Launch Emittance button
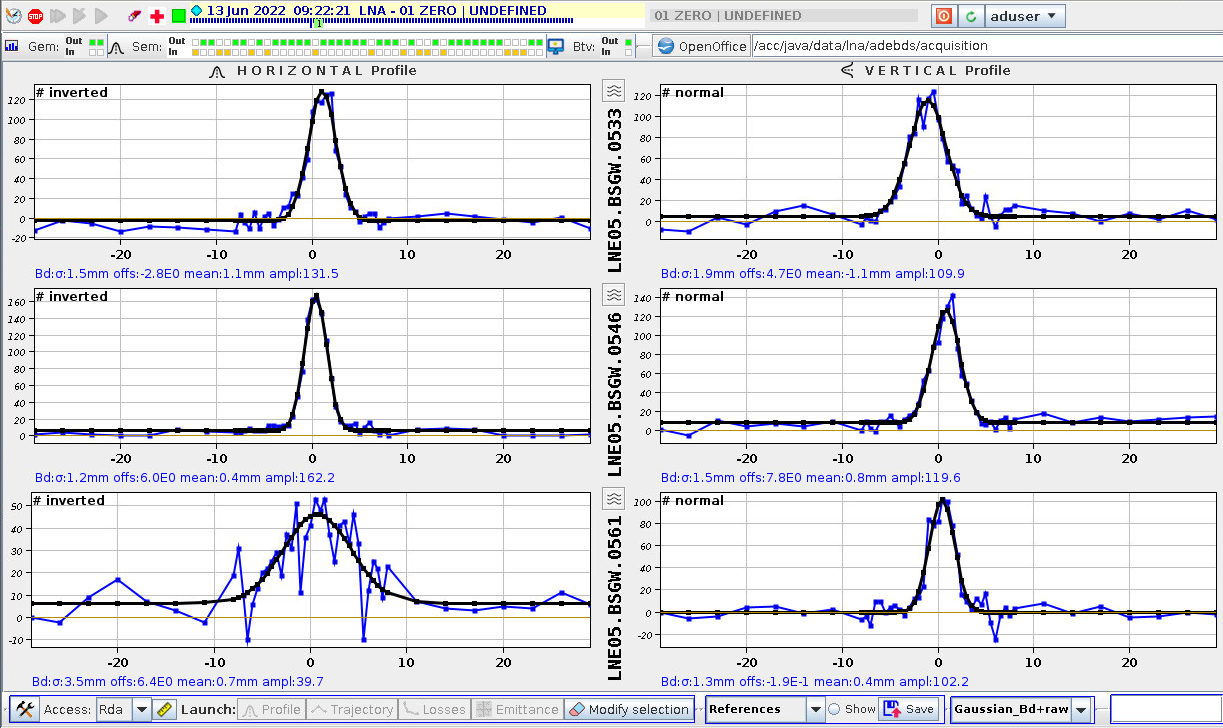Screen dimensions: 1223x728 [517, 709]
